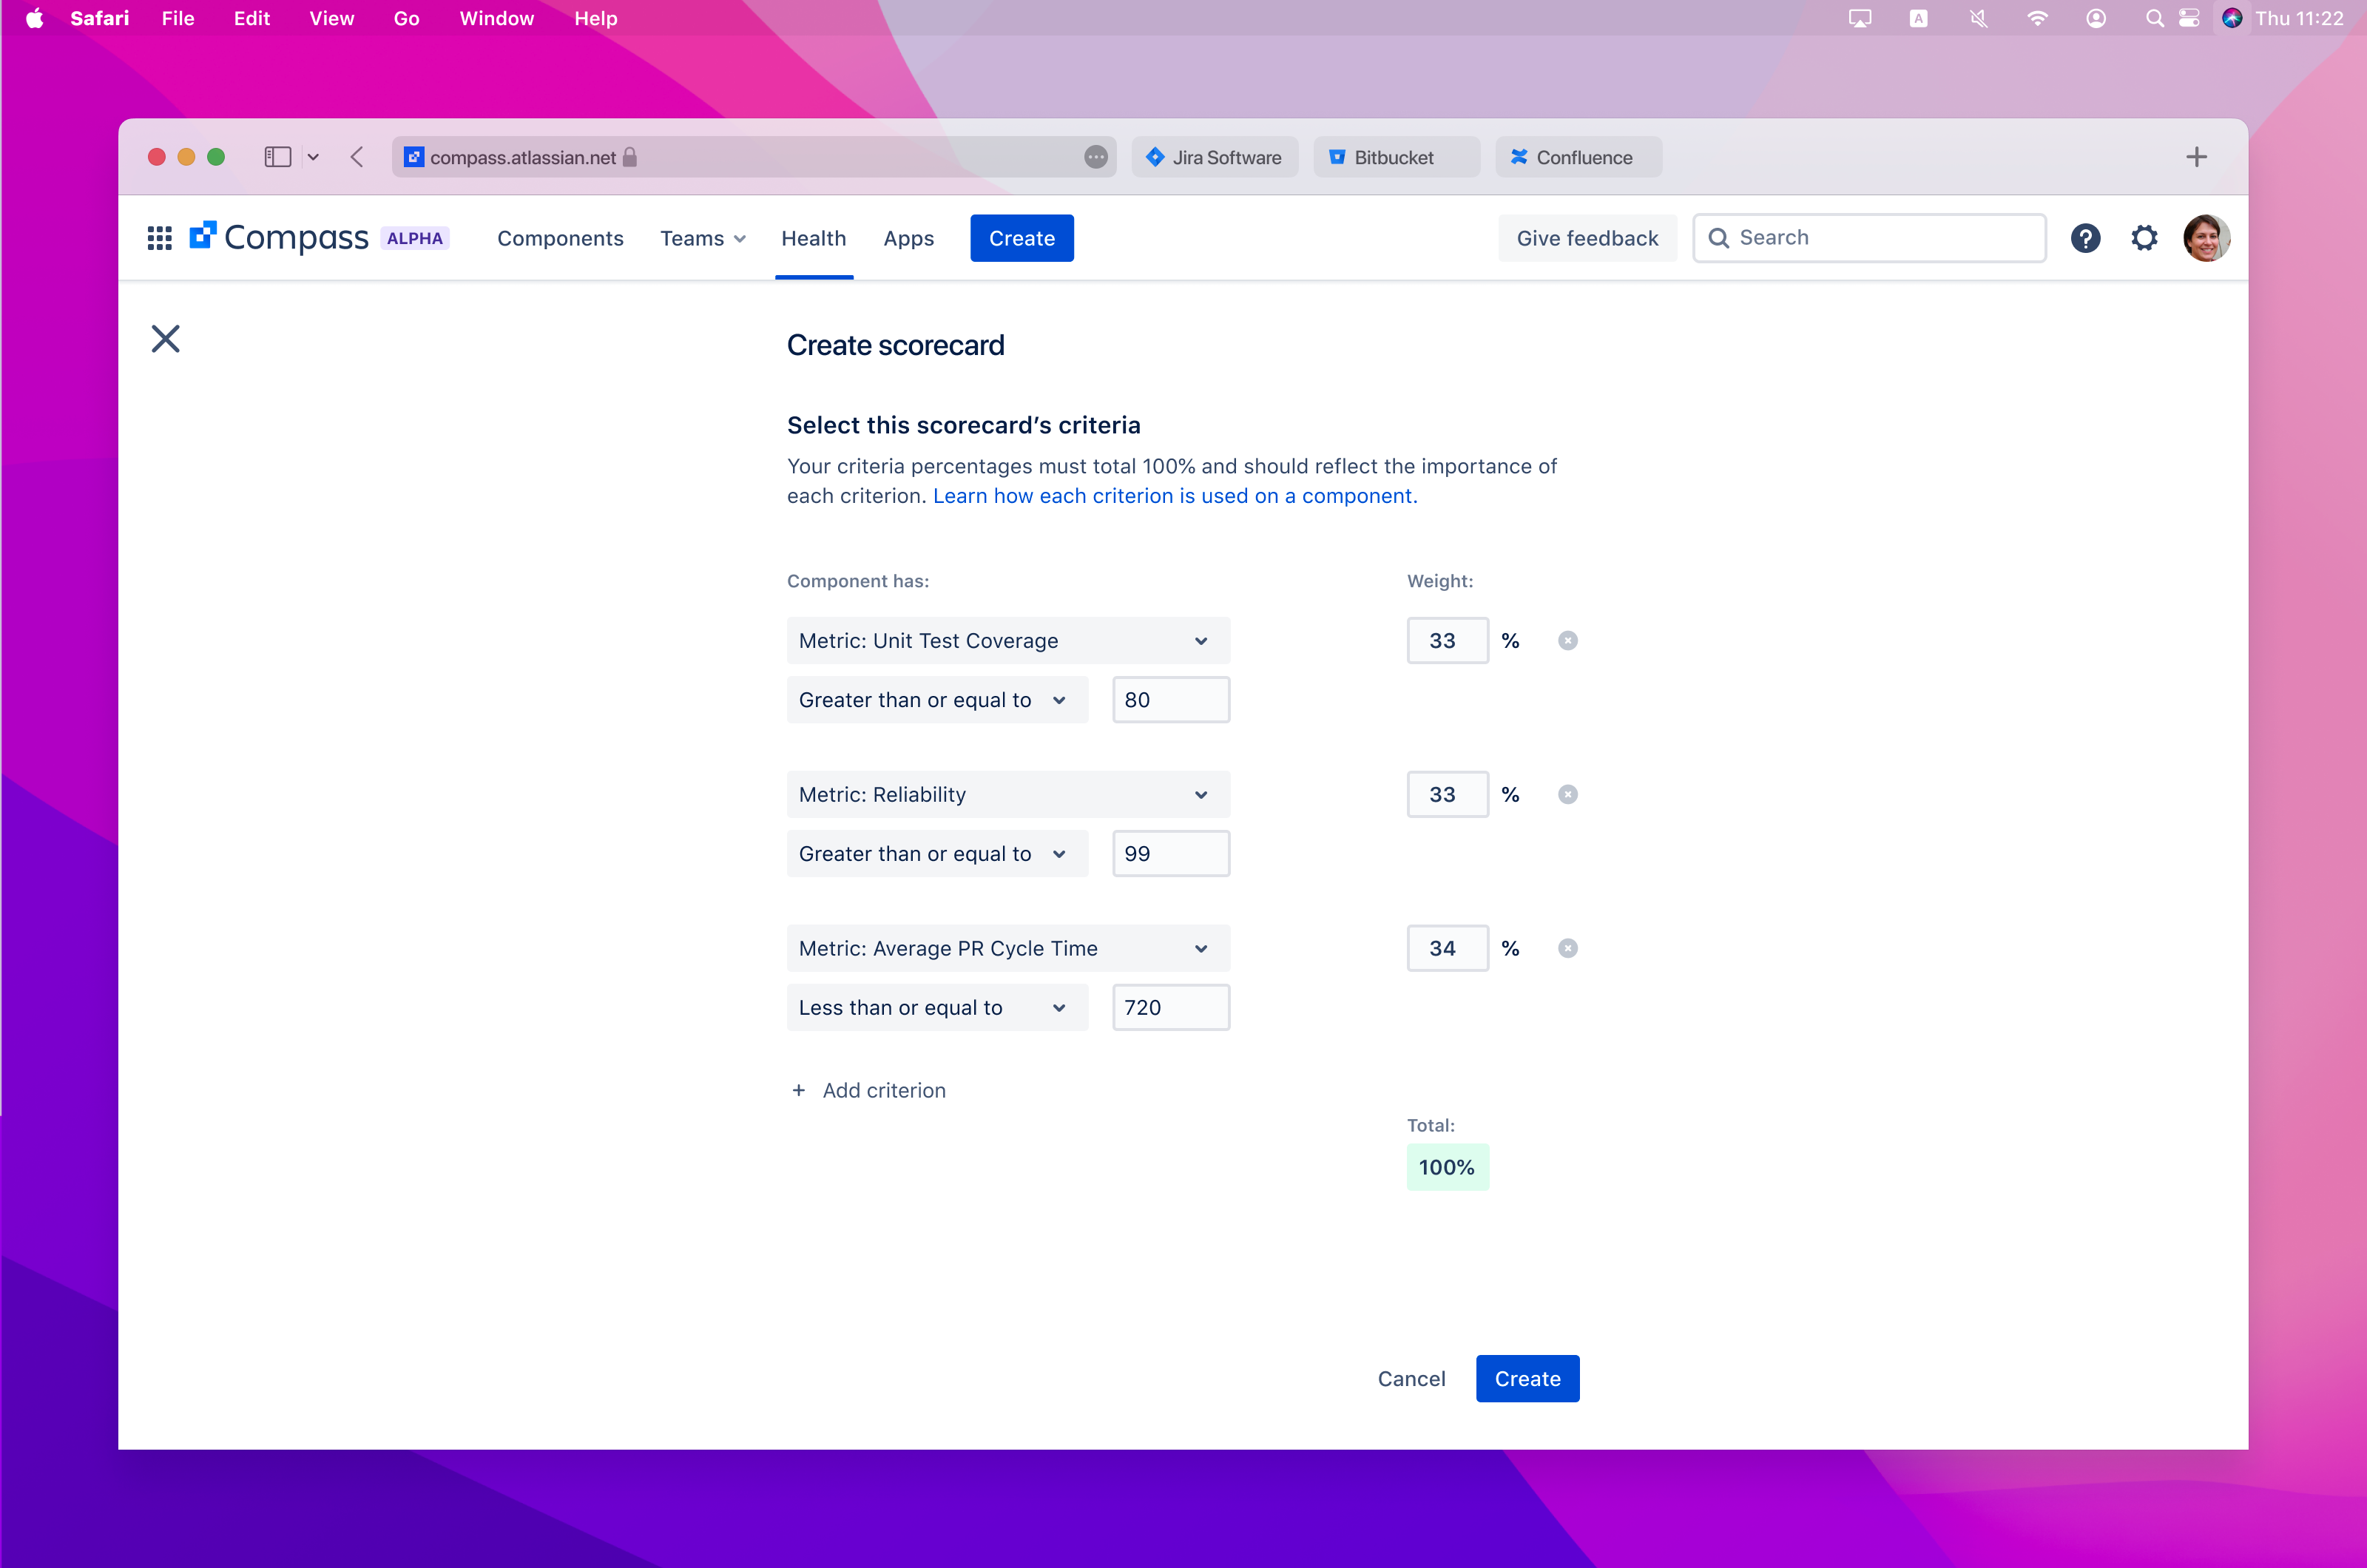Switch to the Jira Software tab
The height and width of the screenshot is (1568, 2367).
pos(1214,157)
